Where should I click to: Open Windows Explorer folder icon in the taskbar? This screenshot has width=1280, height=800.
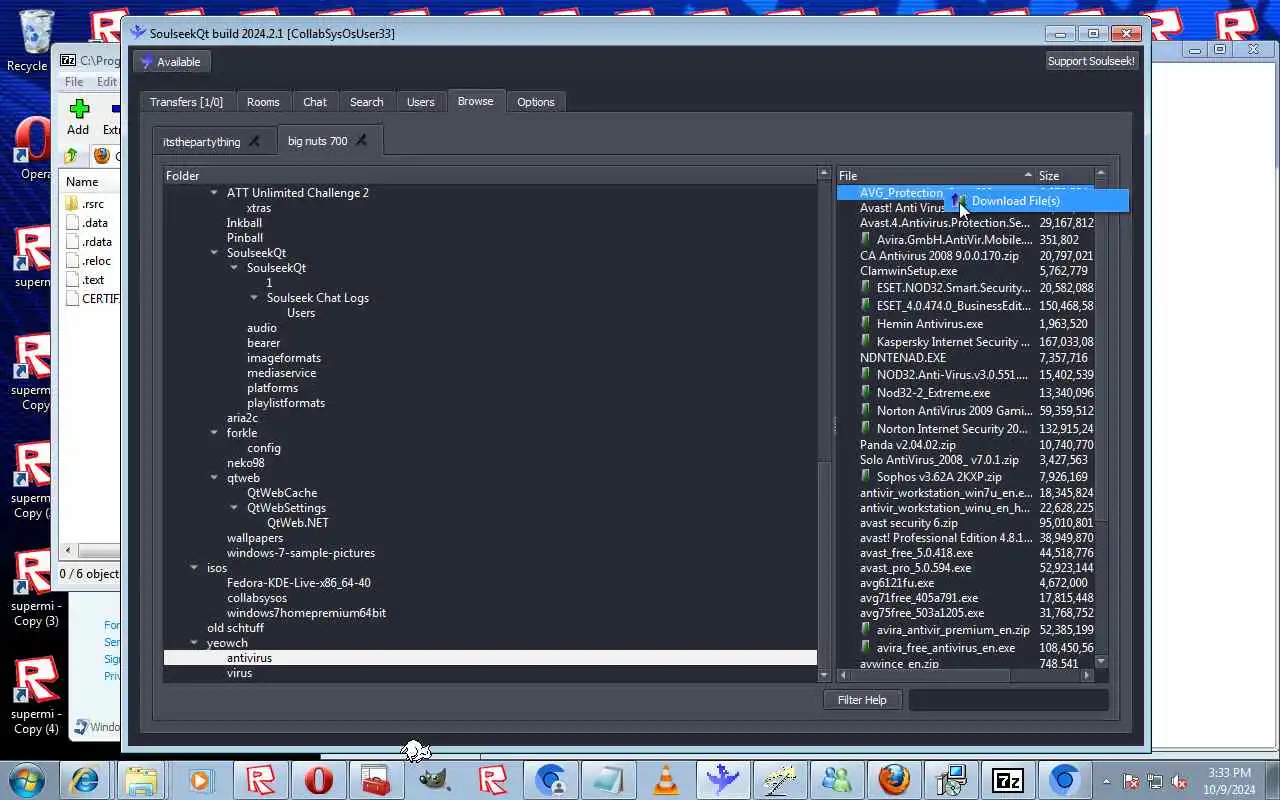[142, 780]
